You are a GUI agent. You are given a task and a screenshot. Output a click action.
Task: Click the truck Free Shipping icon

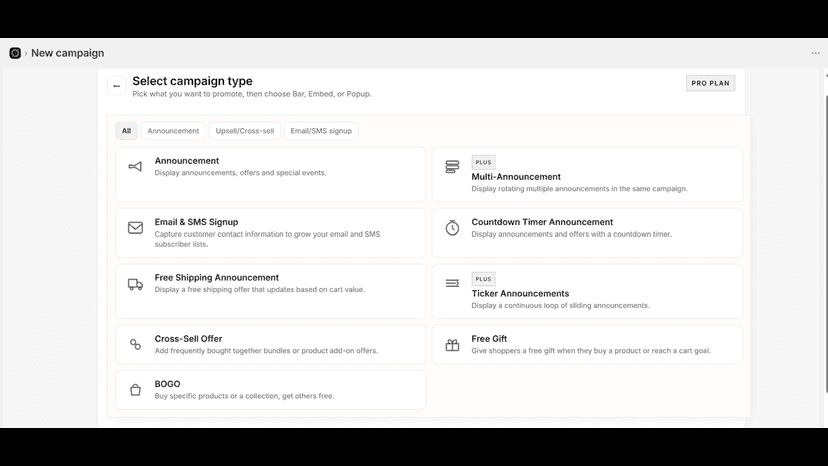coord(135,284)
